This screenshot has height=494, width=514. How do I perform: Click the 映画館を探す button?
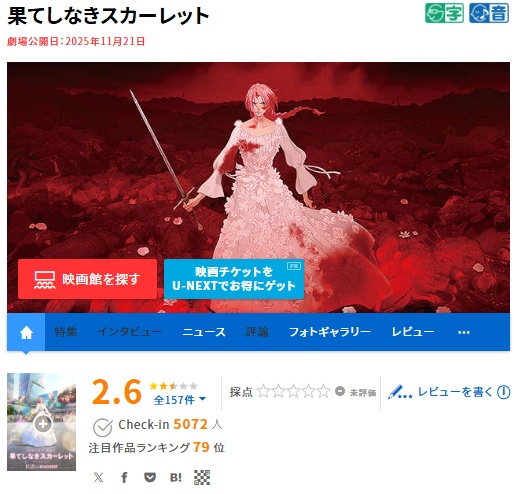pyautogui.click(x=87, y=279)
